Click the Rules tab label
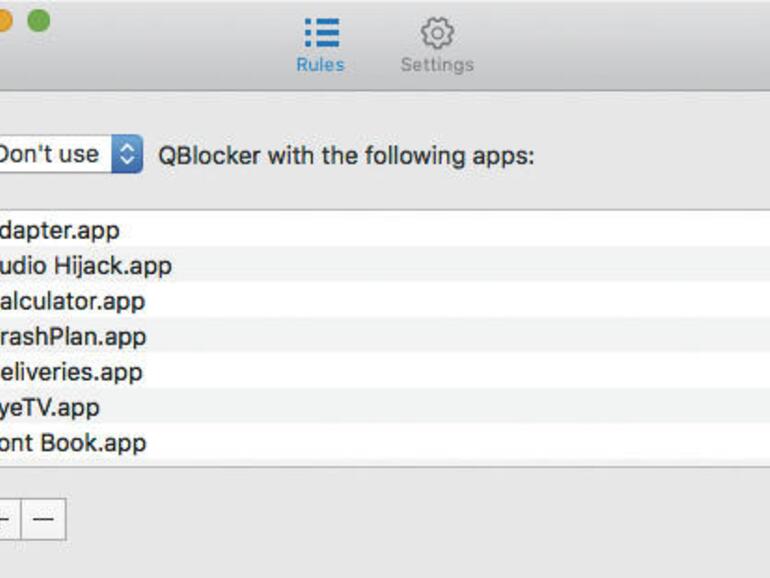The image size is (770, 578). point(320,65)
